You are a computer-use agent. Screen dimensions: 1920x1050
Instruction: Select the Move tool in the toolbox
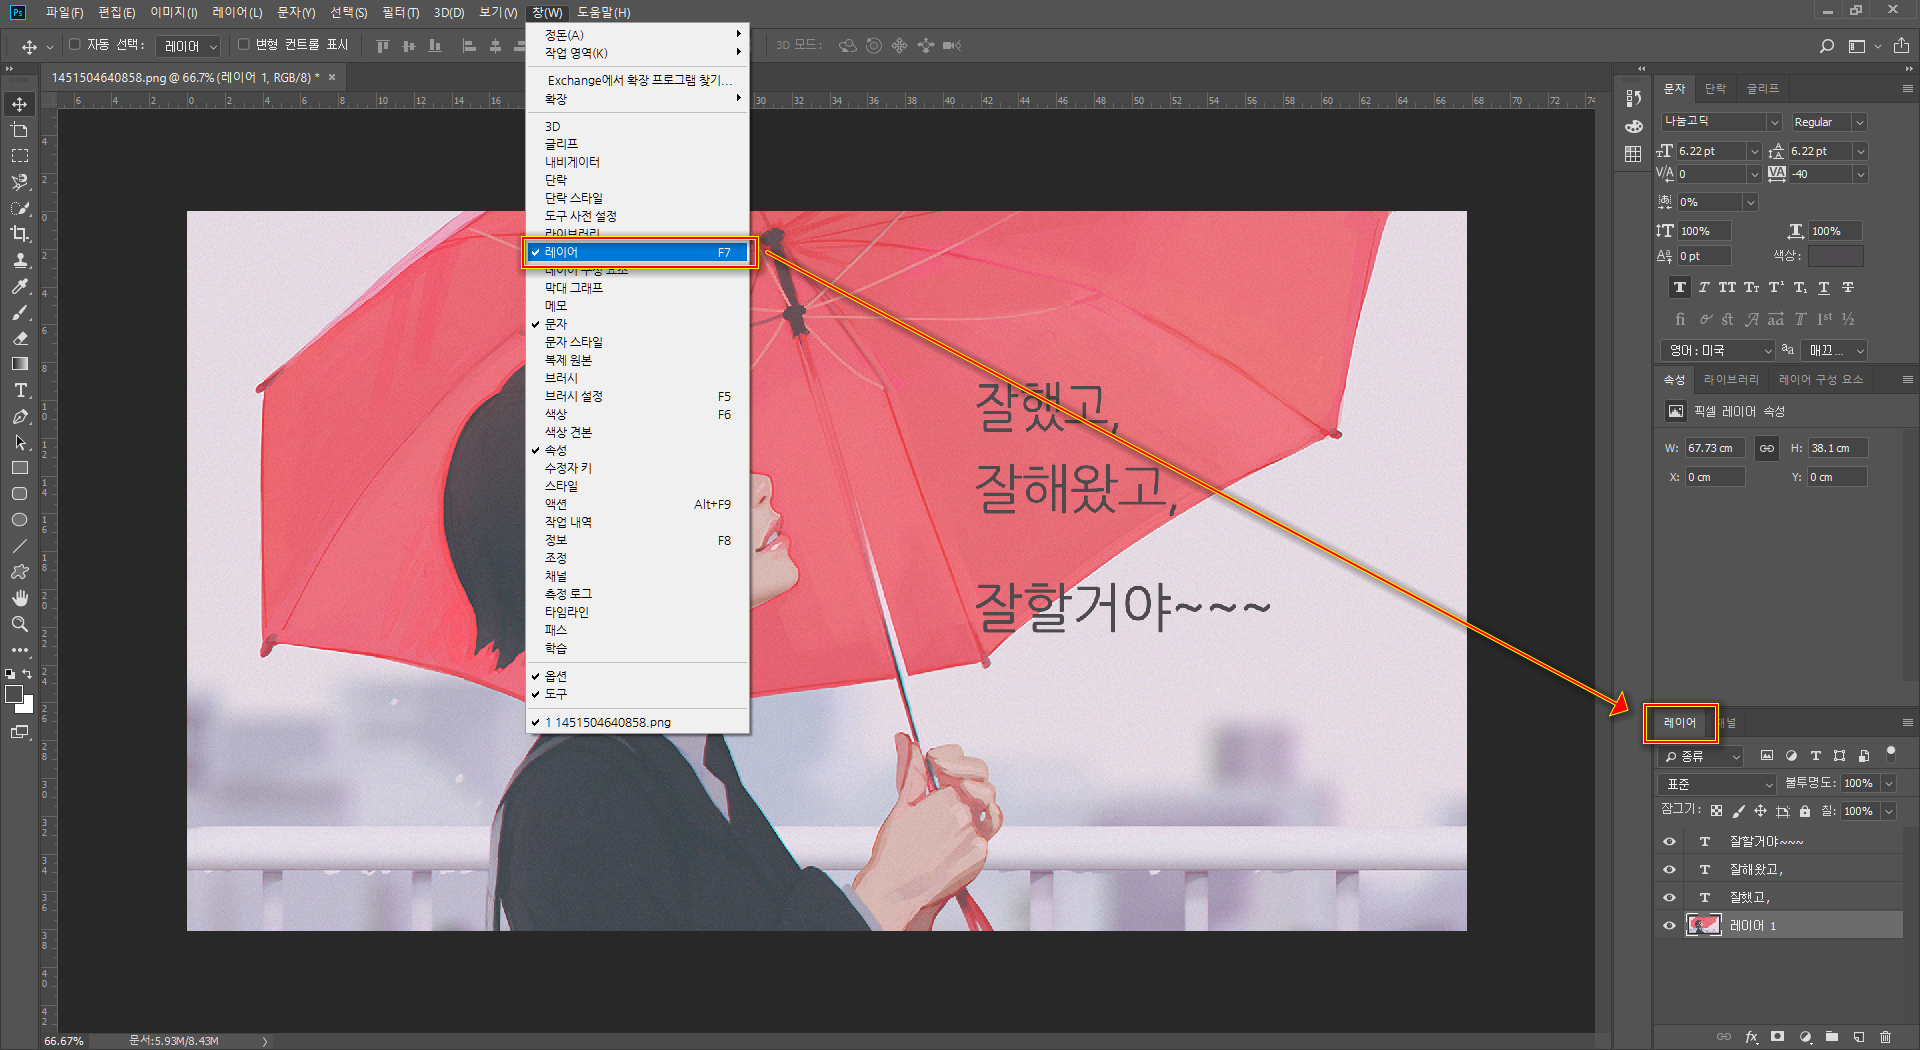[x=19, y=104]
